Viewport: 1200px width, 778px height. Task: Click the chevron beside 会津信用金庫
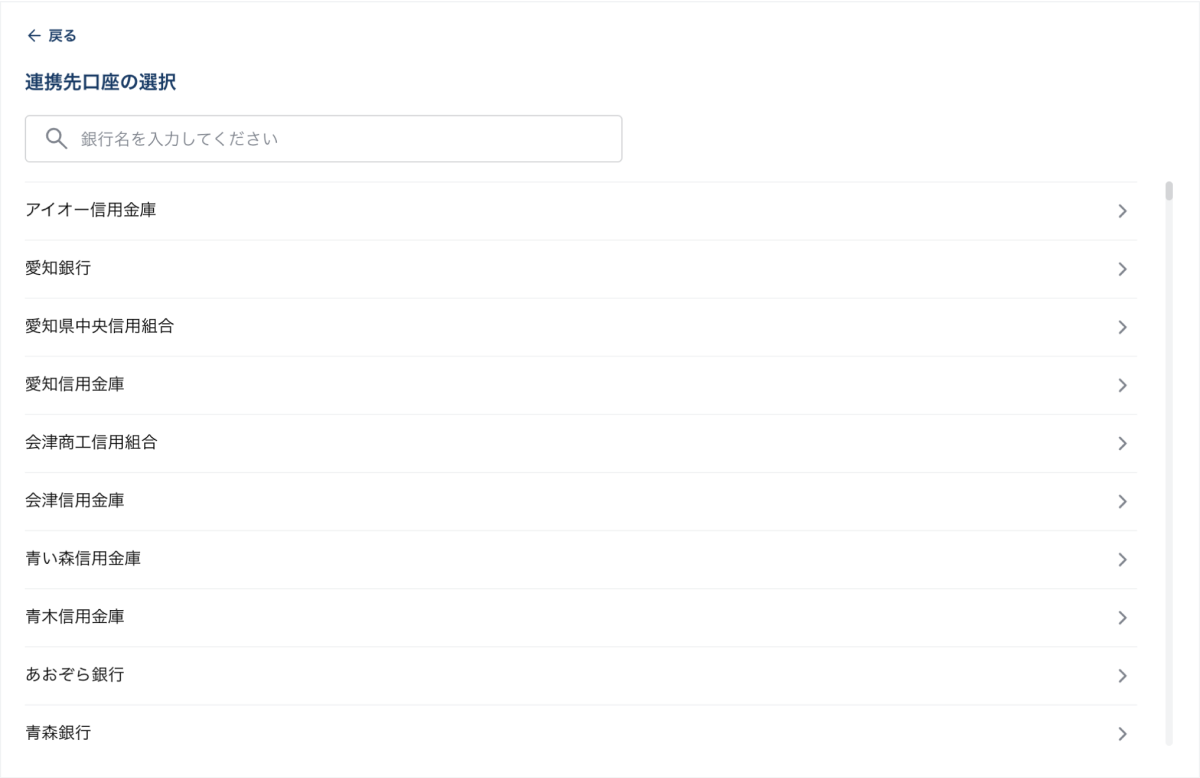point(1122,501)
